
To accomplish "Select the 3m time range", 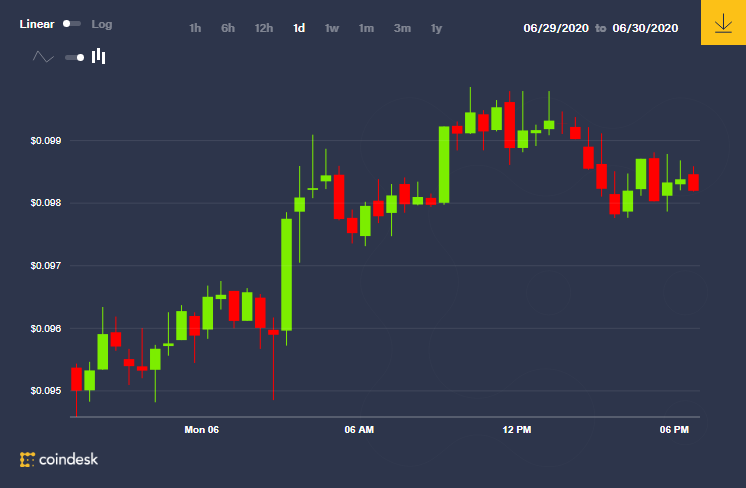I will pyautogui.click(x=402, y=28).
